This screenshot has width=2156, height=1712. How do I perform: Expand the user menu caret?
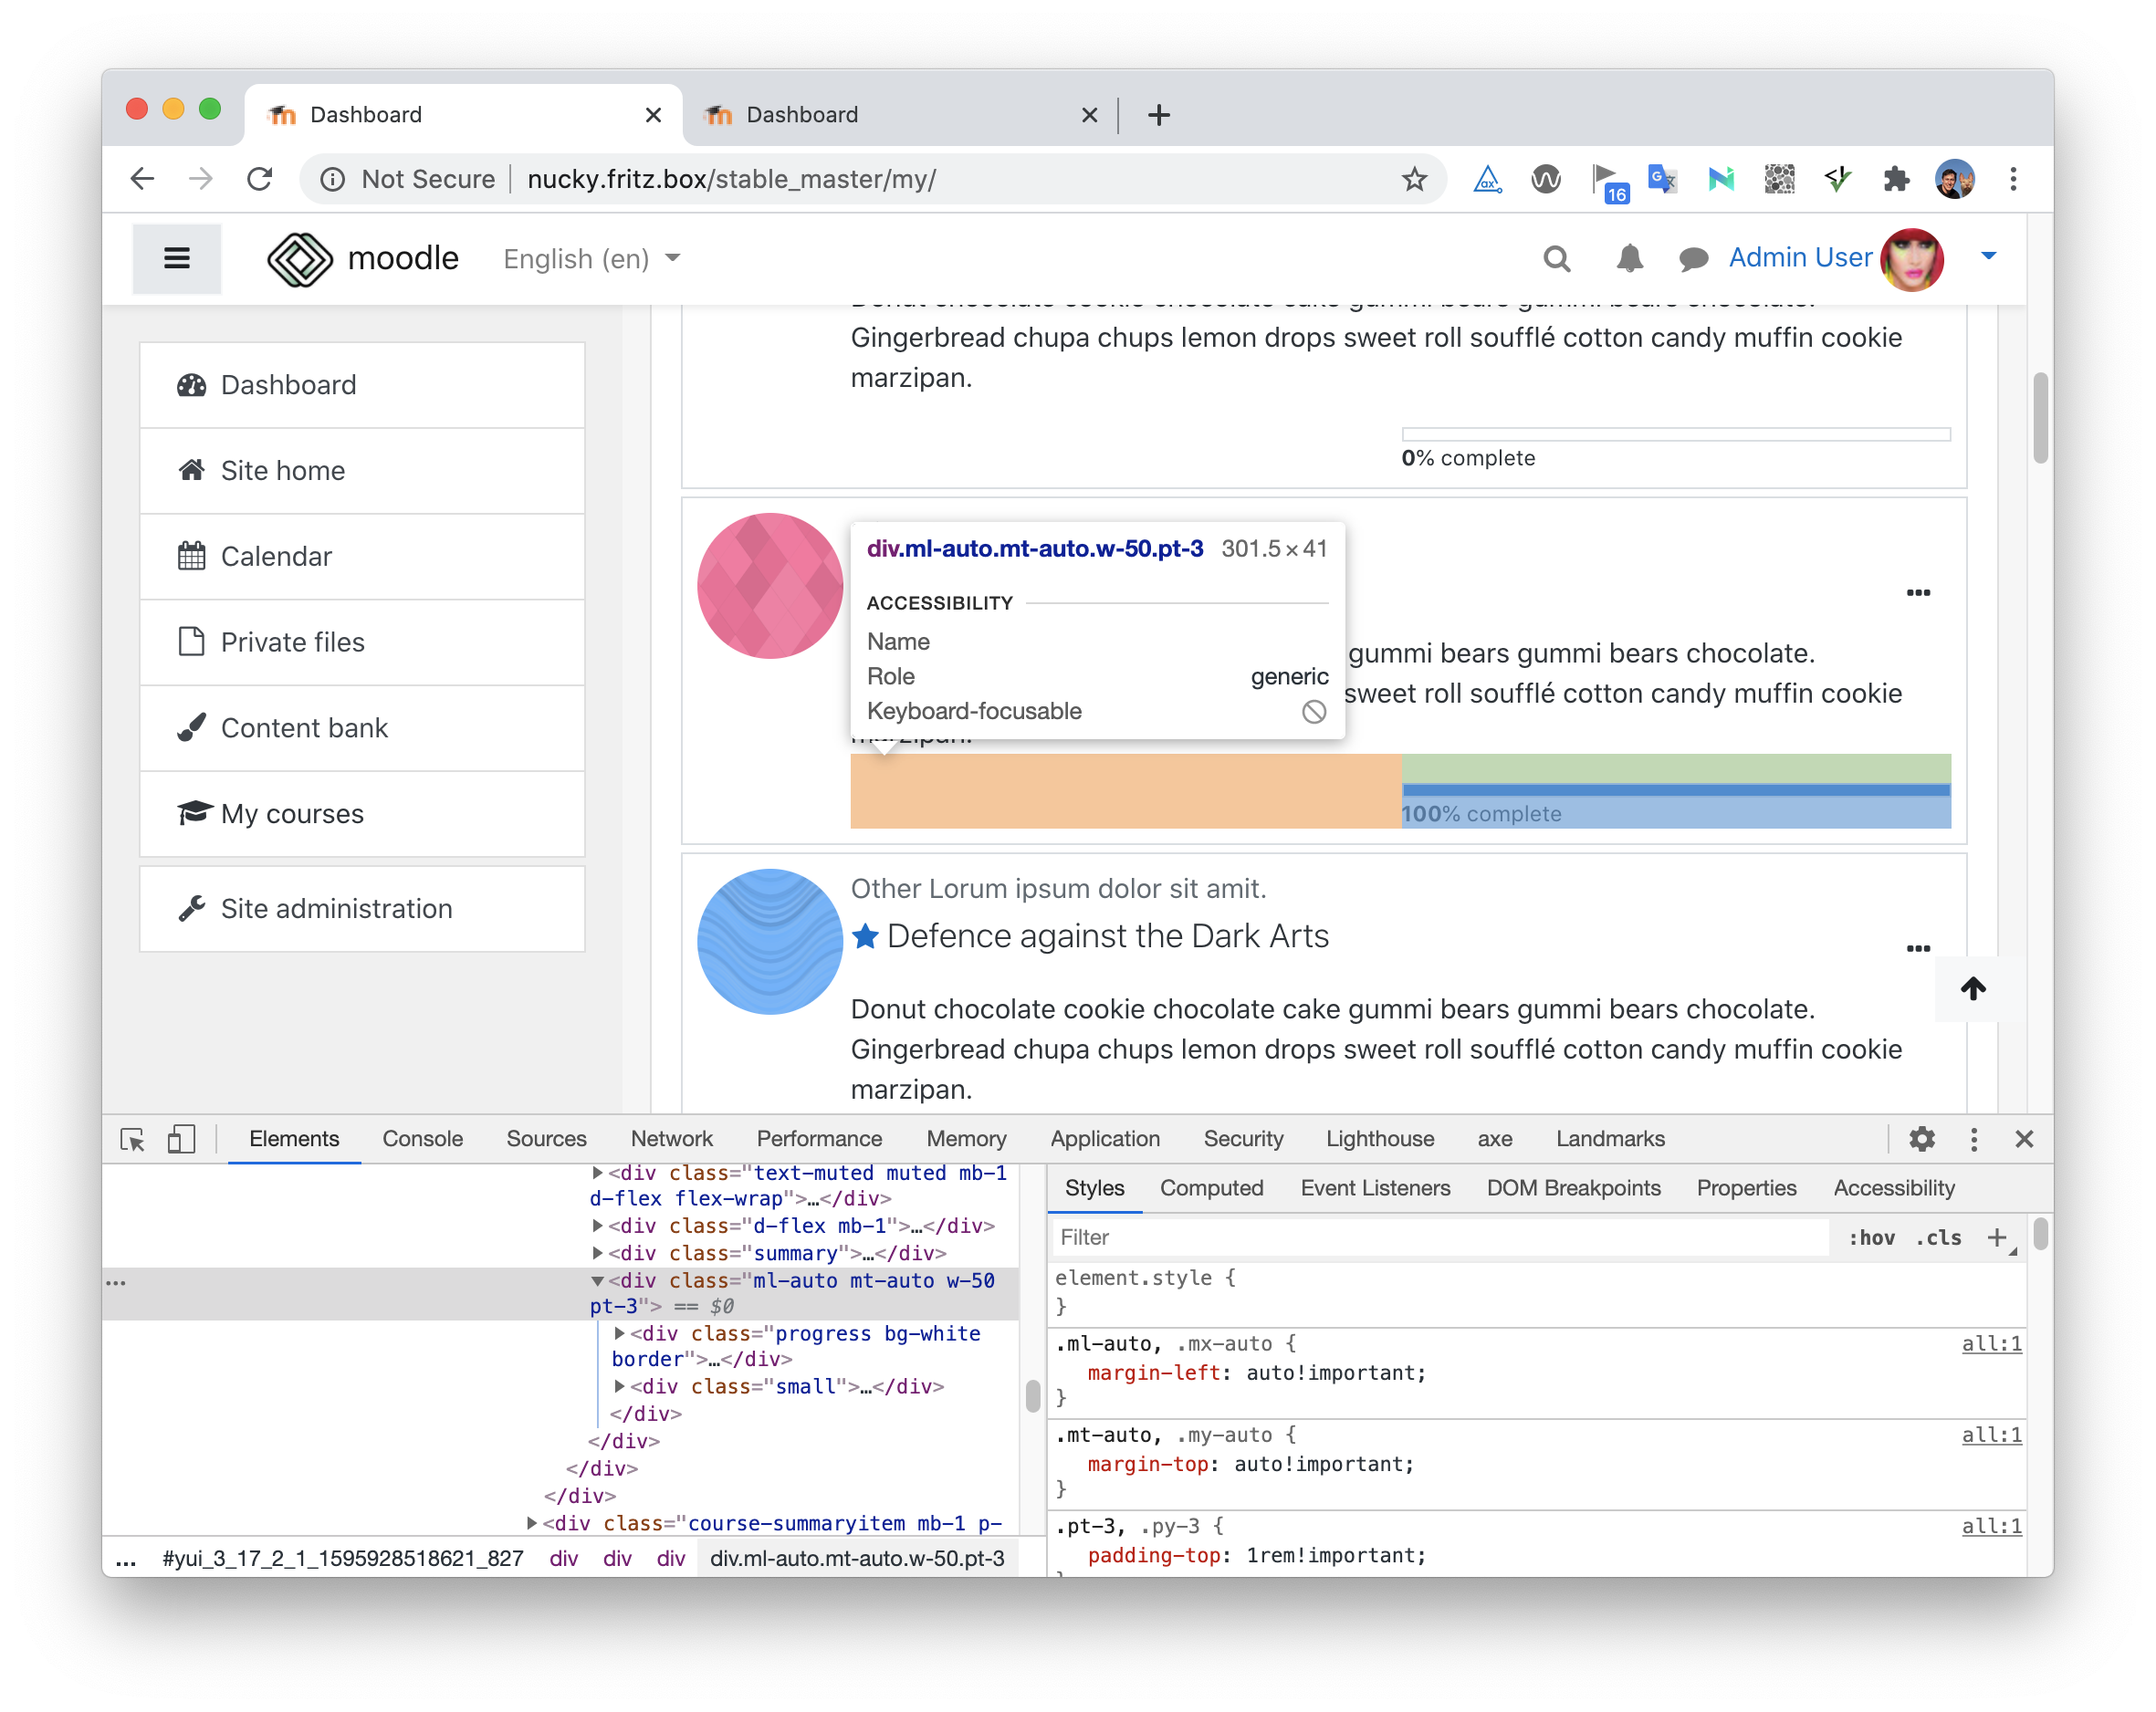coord(1988,256)
